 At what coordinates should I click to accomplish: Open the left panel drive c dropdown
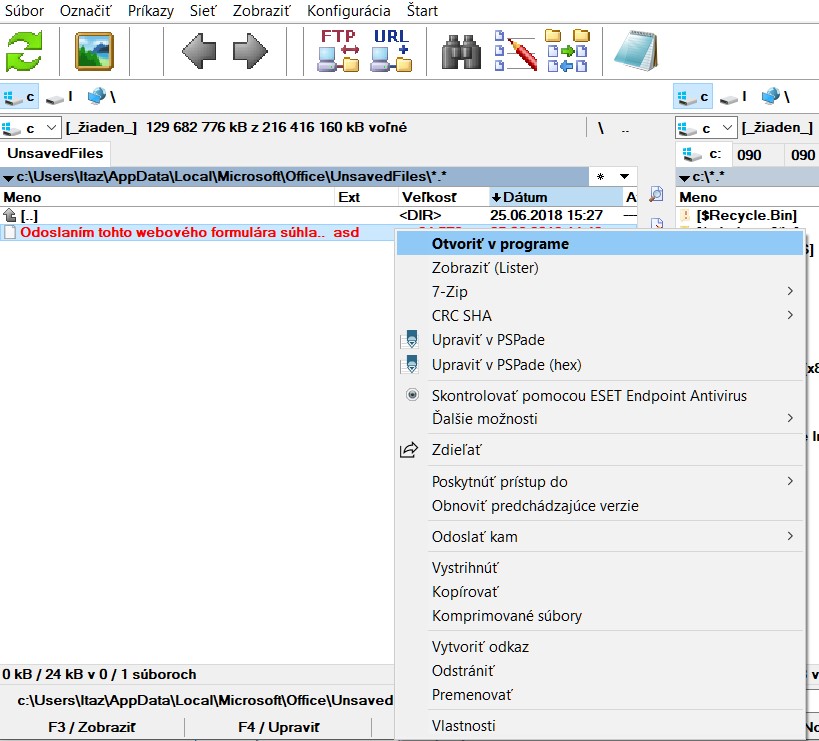30,128
